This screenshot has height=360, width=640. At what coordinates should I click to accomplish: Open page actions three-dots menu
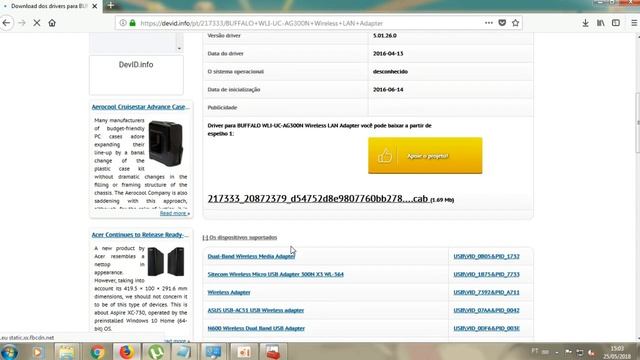click(489, 23)
